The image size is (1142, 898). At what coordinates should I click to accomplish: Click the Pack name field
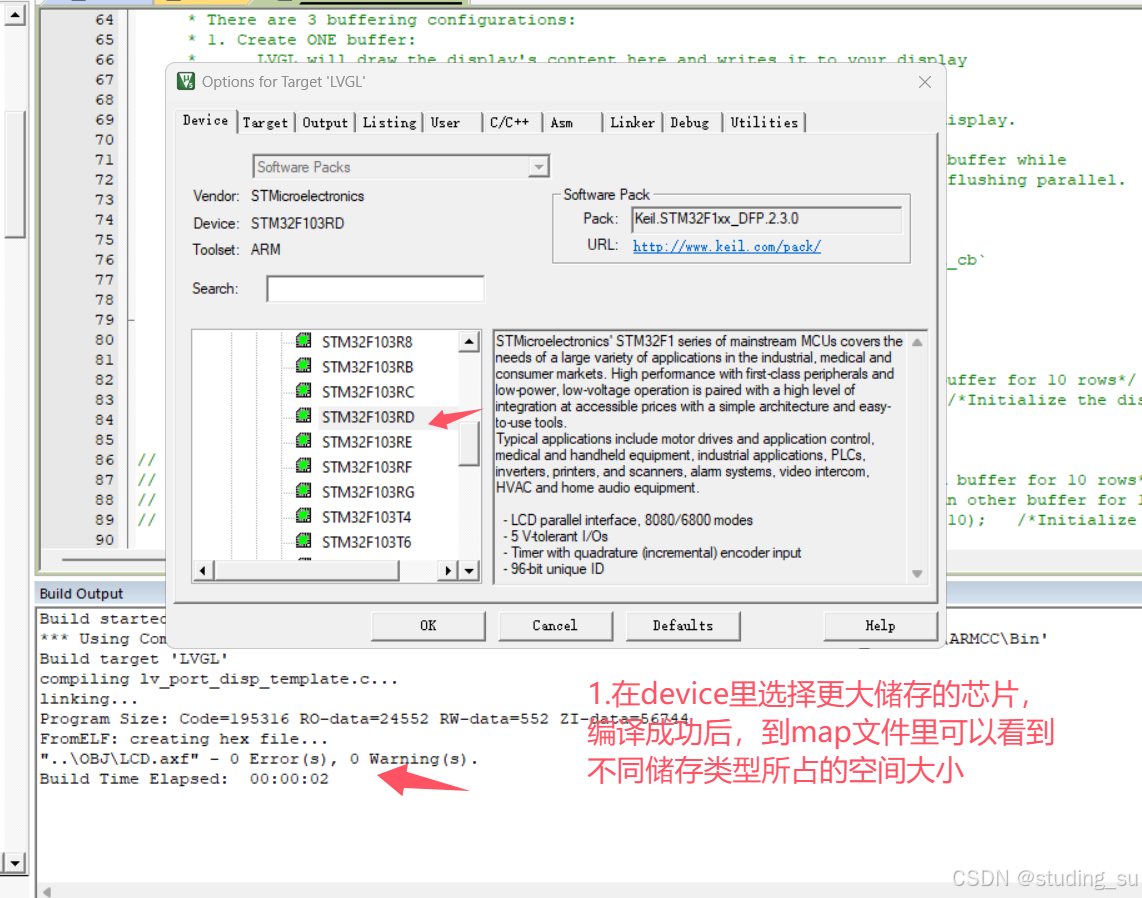767,219
